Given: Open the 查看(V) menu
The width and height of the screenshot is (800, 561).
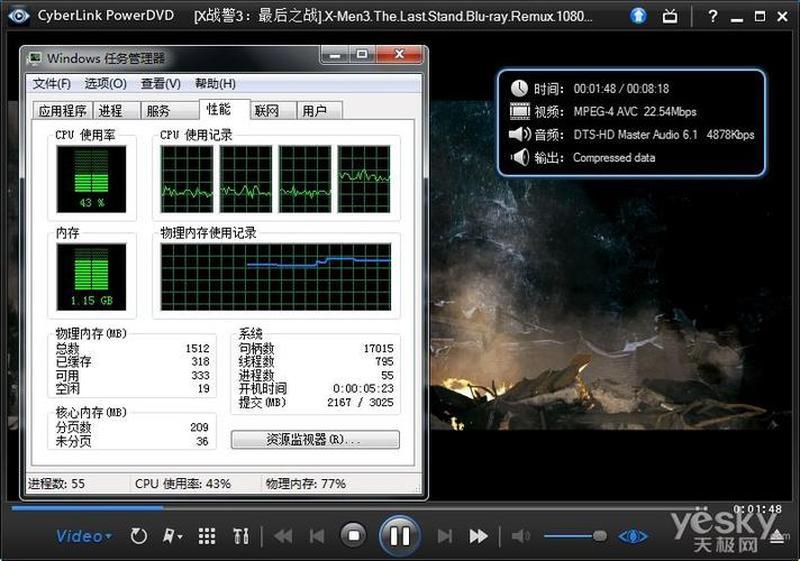Looking at the screenshot, I should 161,84.
